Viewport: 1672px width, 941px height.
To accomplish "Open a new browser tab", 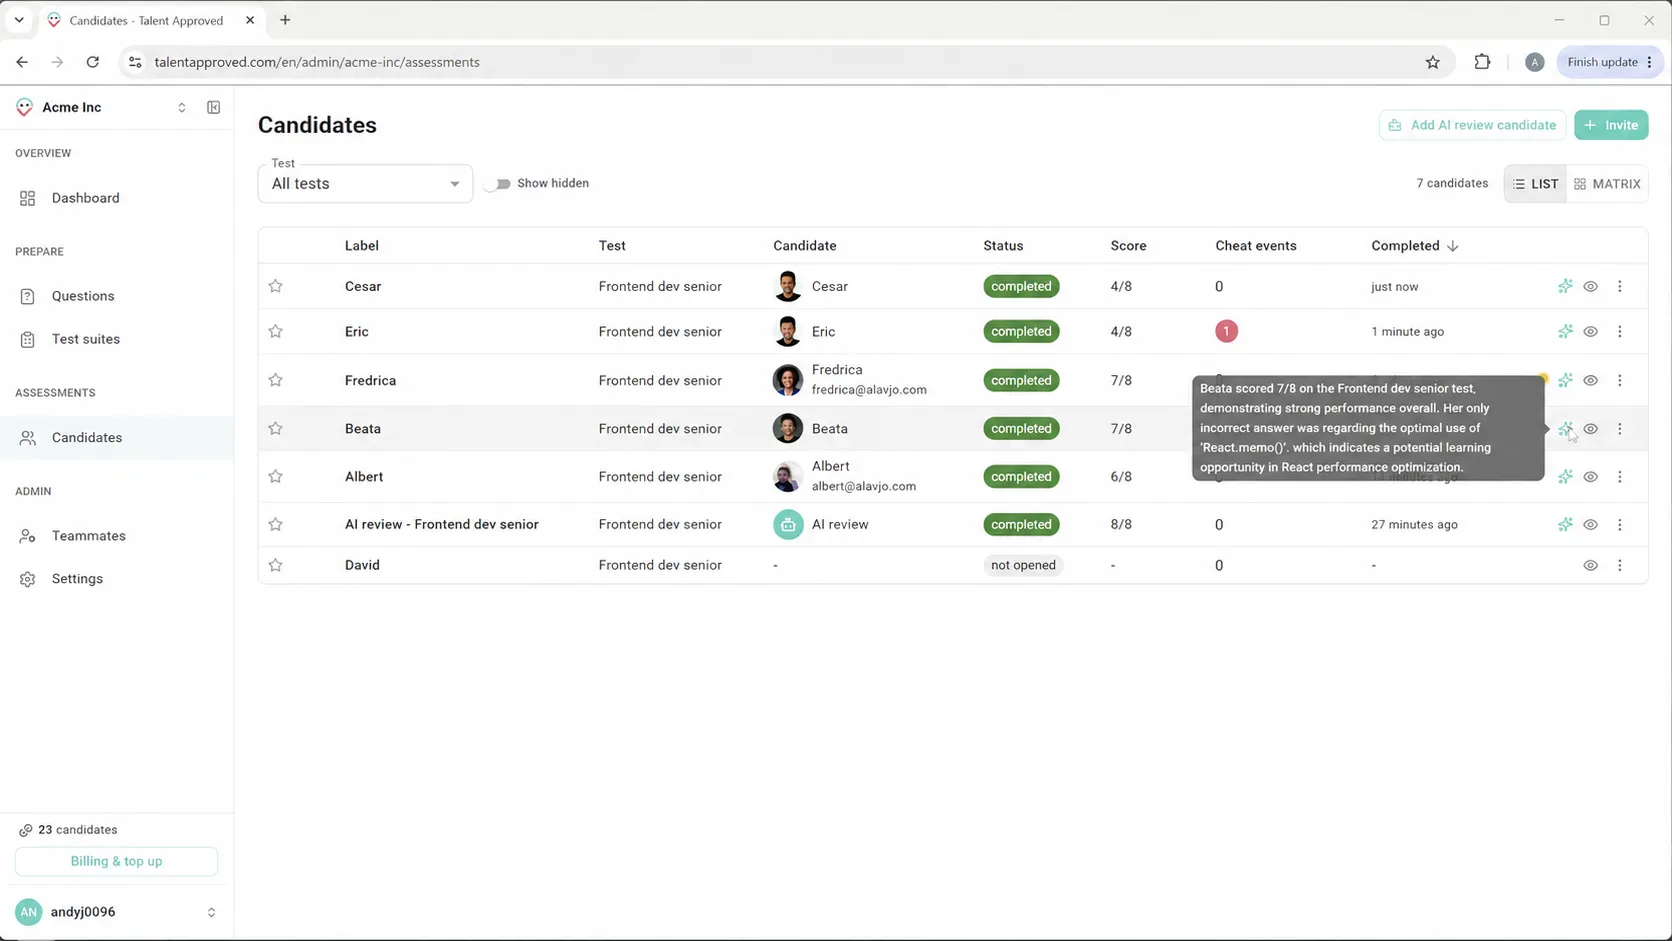I will 285,20.
